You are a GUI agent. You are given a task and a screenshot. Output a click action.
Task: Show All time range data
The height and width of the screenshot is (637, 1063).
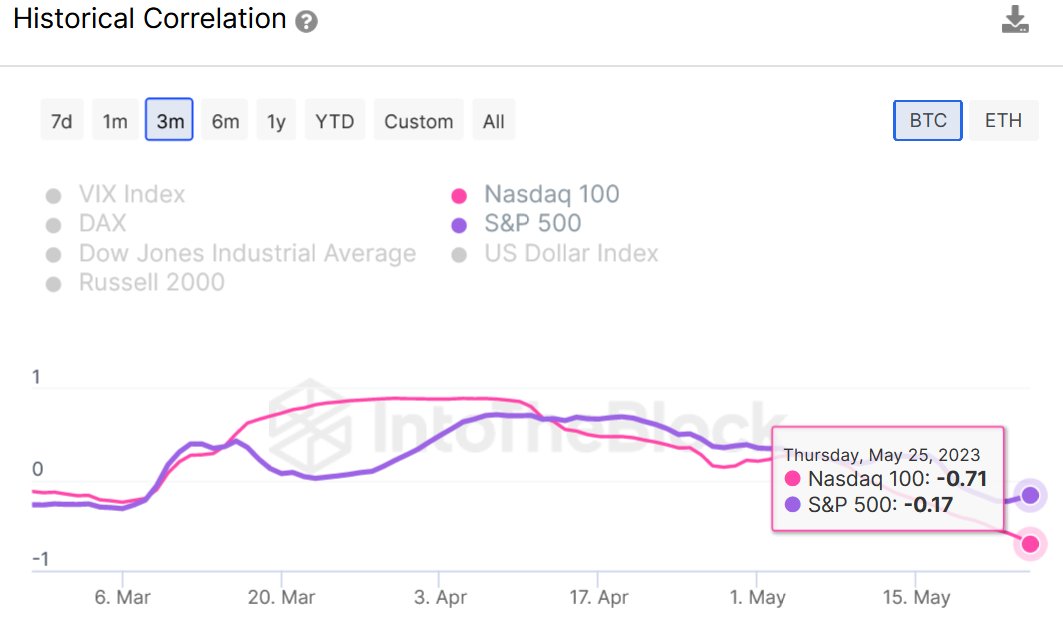click(494, 121)
